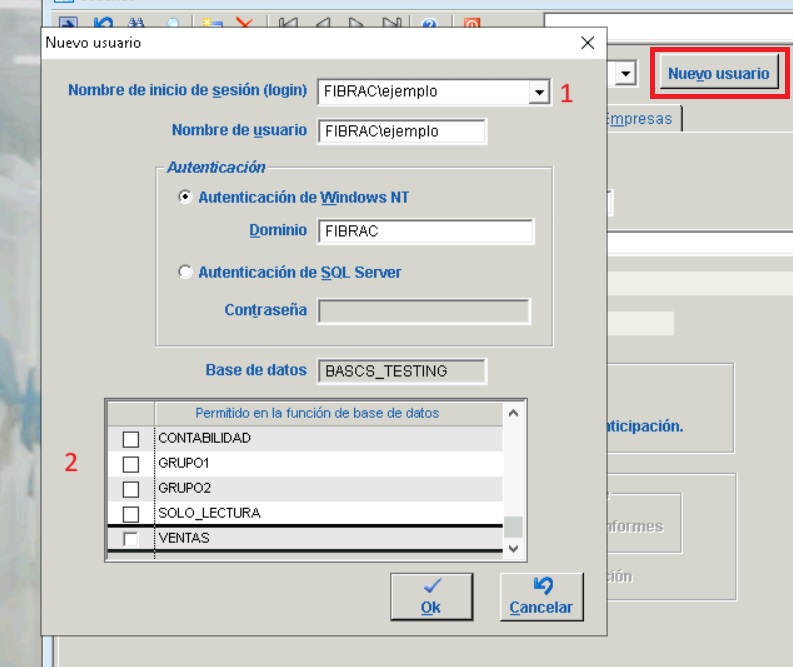
Task: Open the login name dropdown arrow
Action: click(x=540, y=92)
